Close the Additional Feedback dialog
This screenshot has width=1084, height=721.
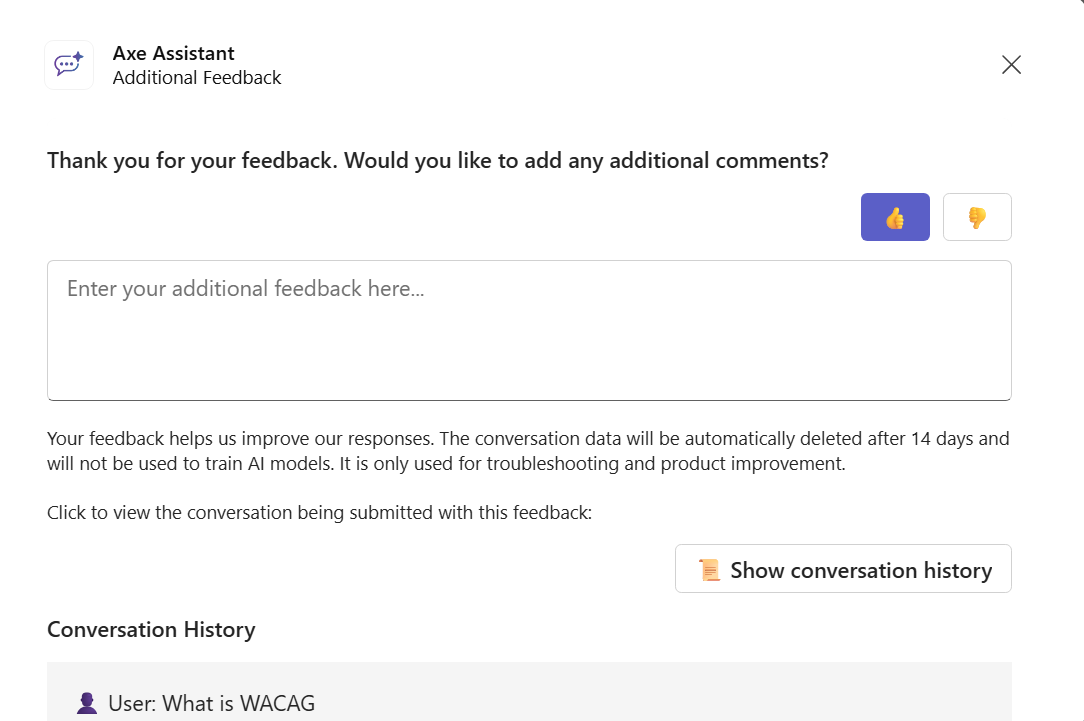(1011, 65)
